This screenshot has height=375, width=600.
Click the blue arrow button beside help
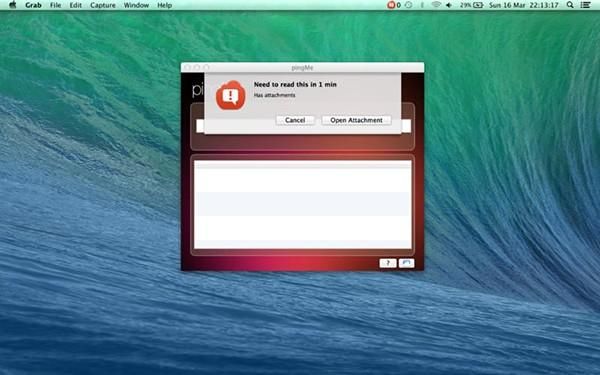click(x=406, y=263)
